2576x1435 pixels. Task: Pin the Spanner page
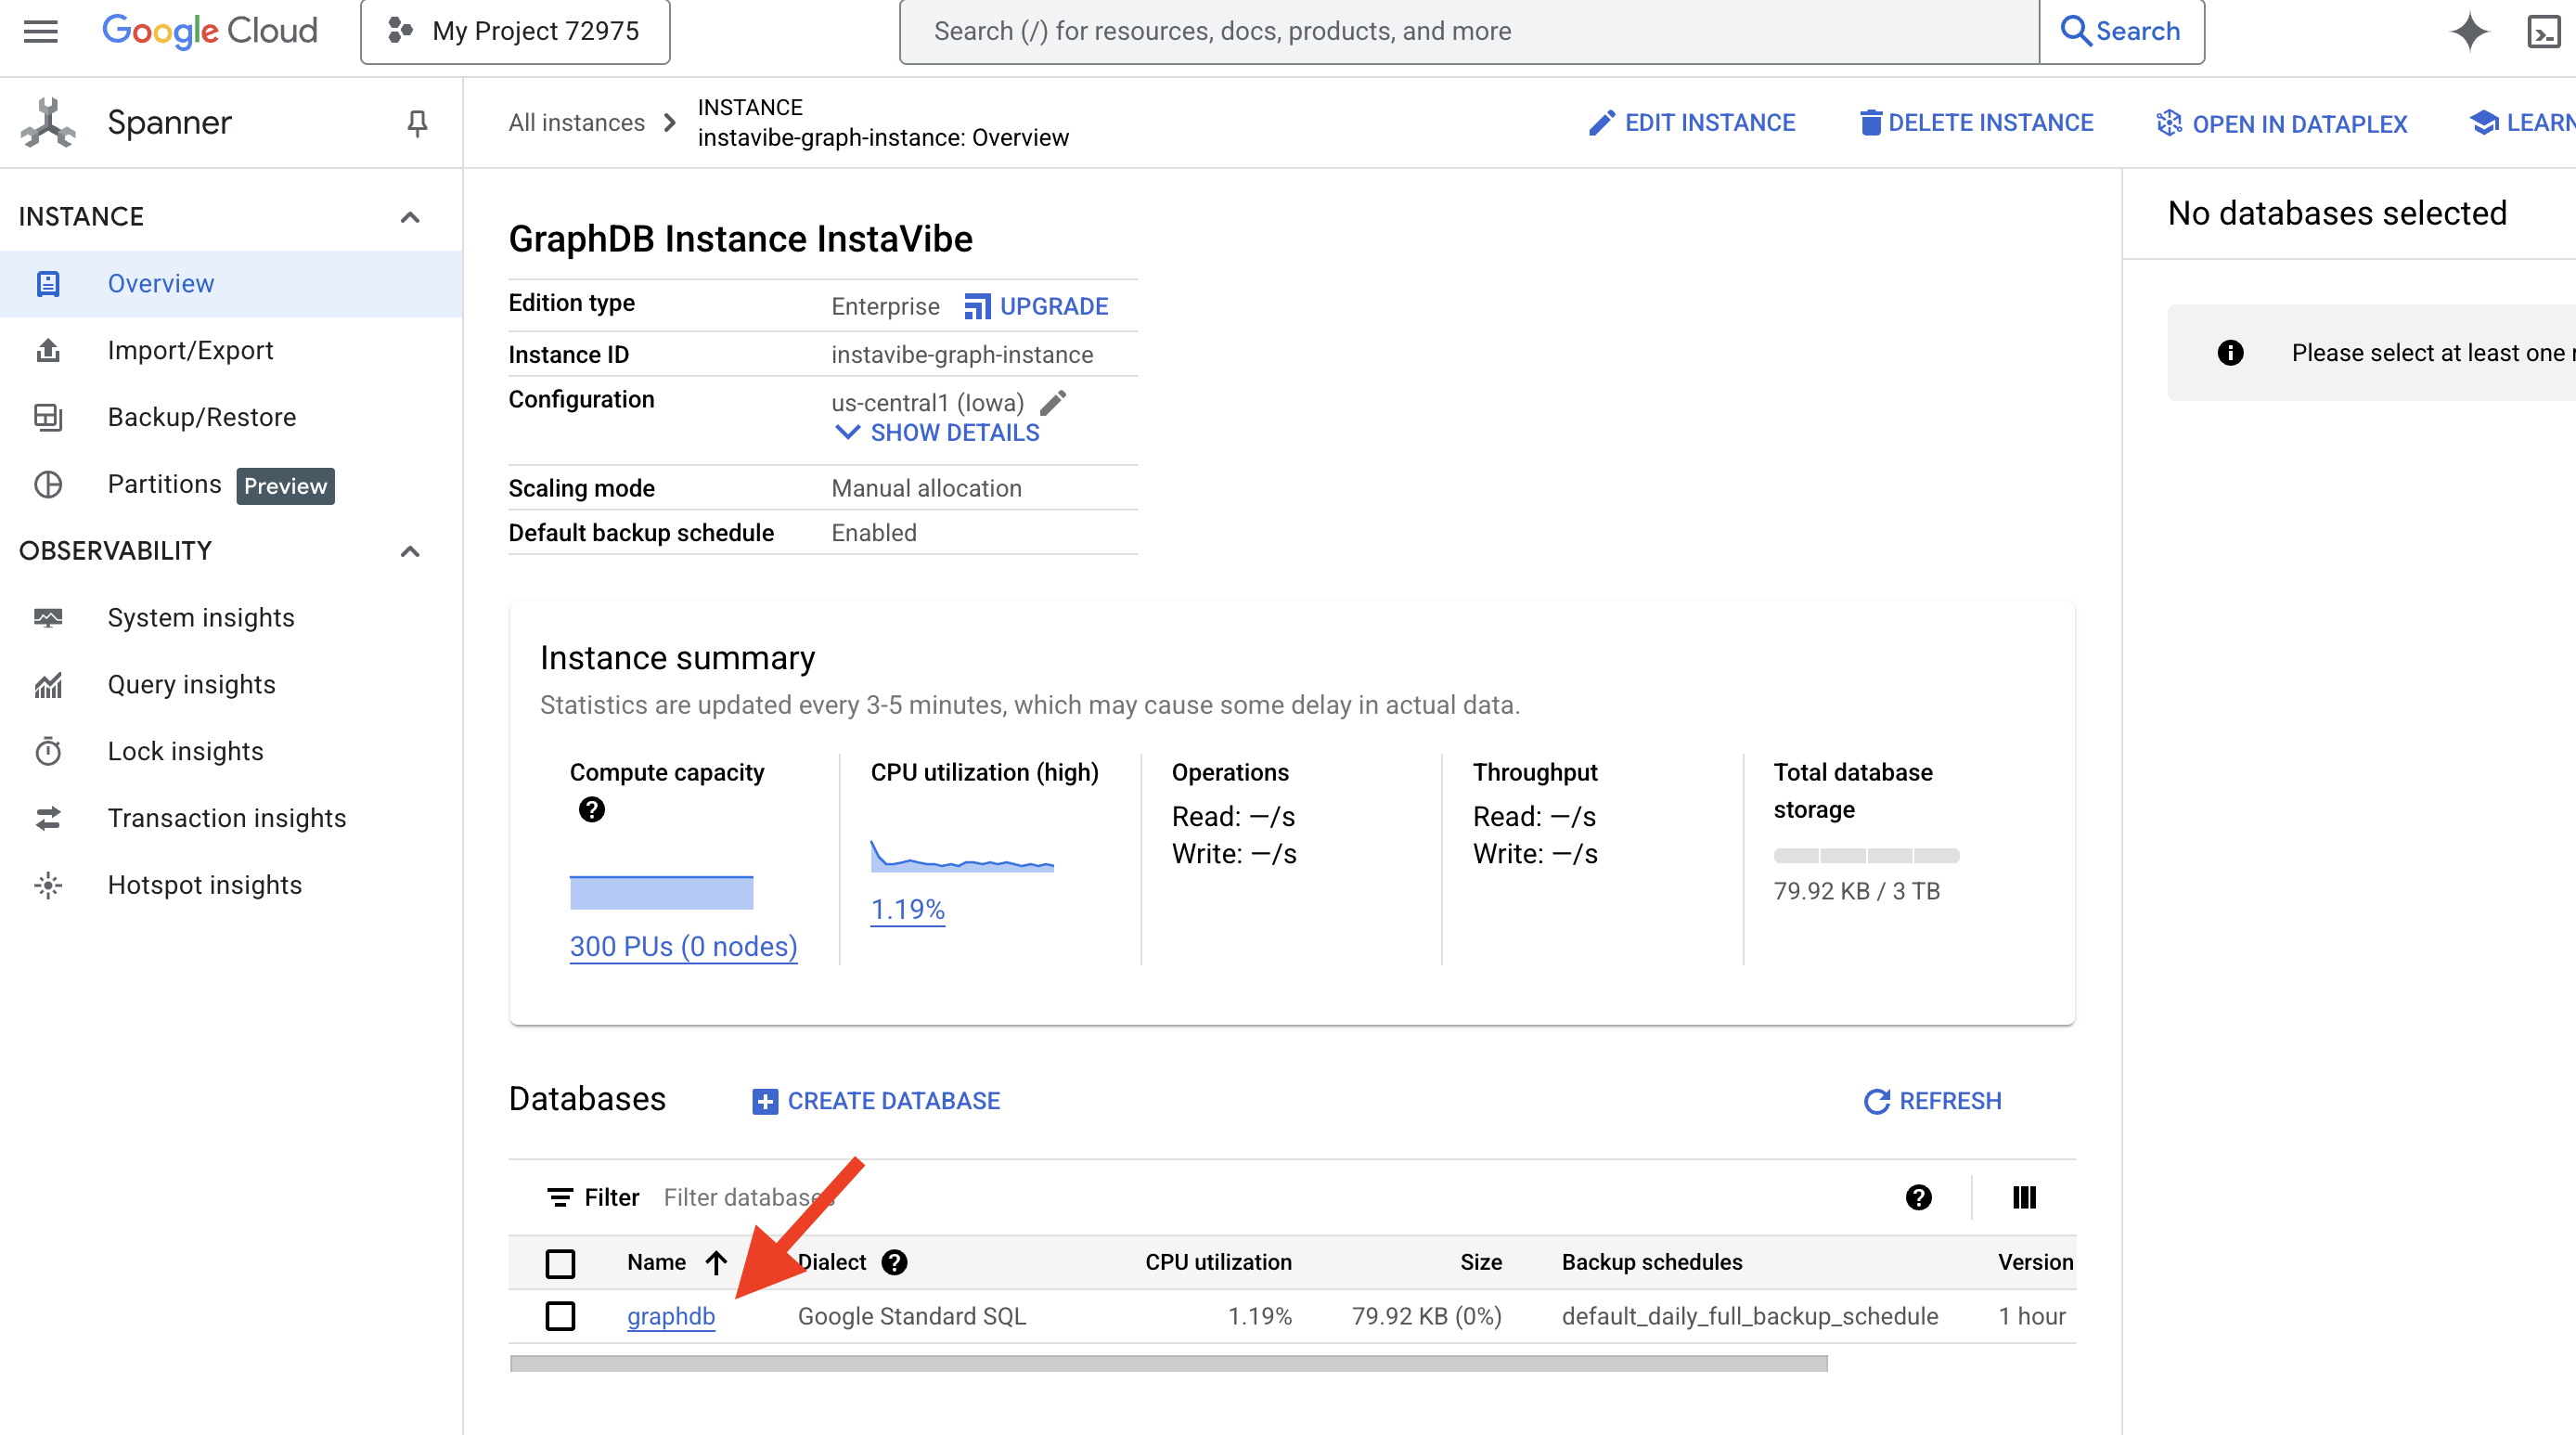point(417,122)
